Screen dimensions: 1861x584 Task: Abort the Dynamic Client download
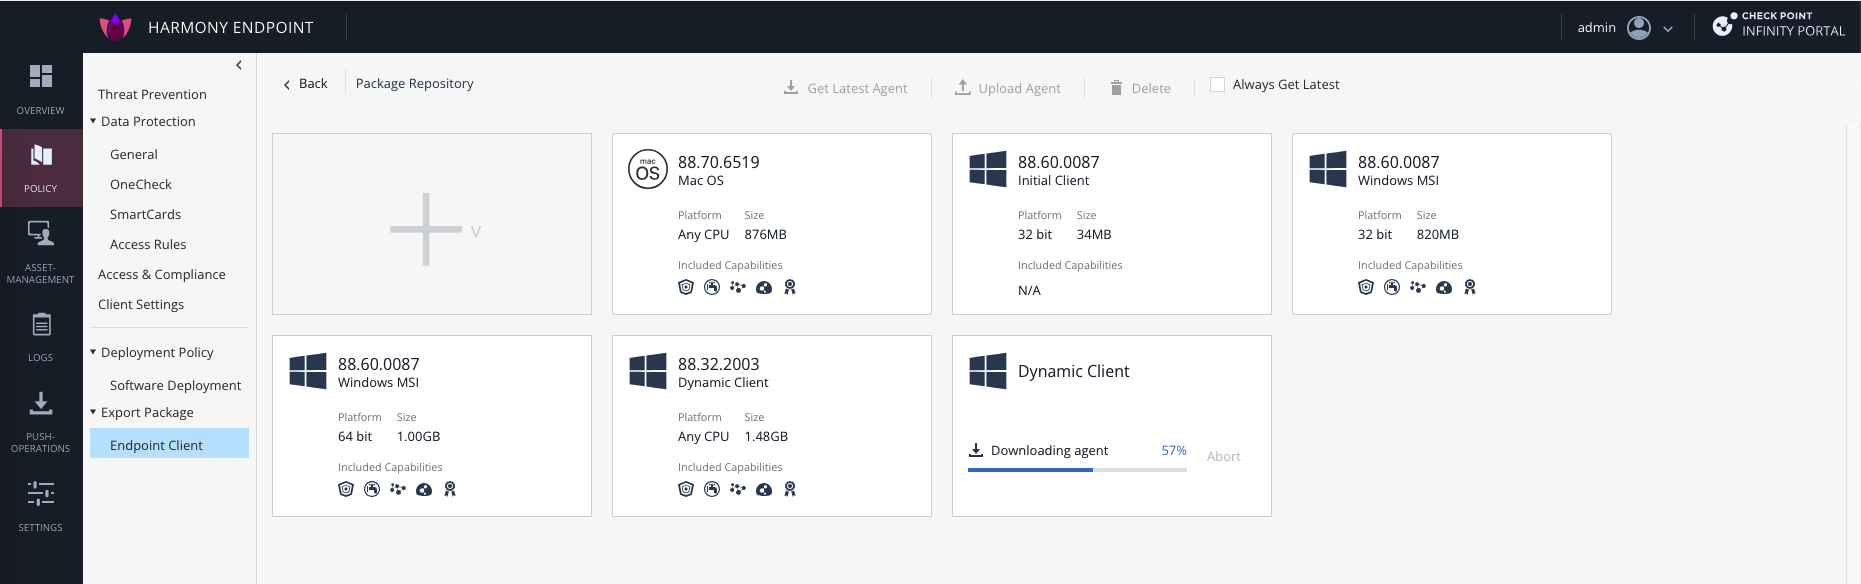coord(1223,456)
